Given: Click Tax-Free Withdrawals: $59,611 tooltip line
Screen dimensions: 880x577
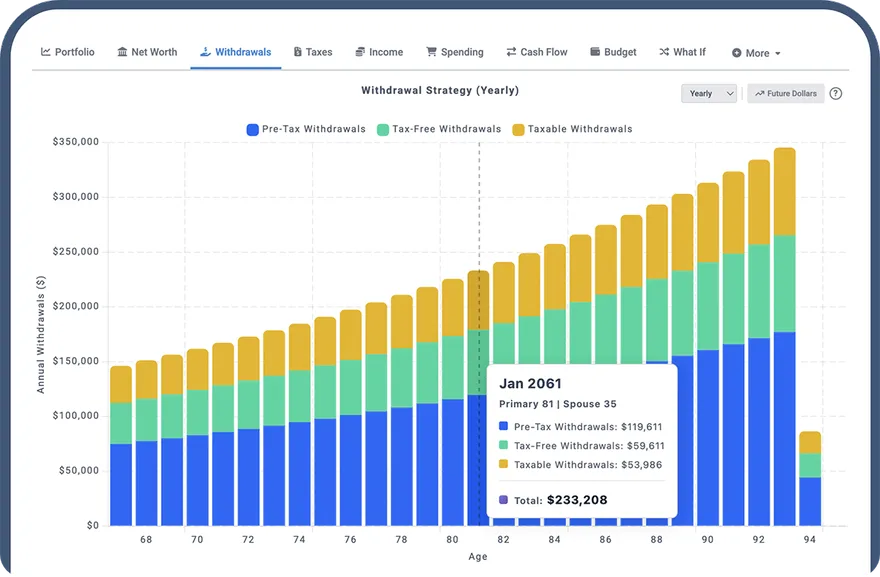Looking at the screenshot, I should coord(581,446).
